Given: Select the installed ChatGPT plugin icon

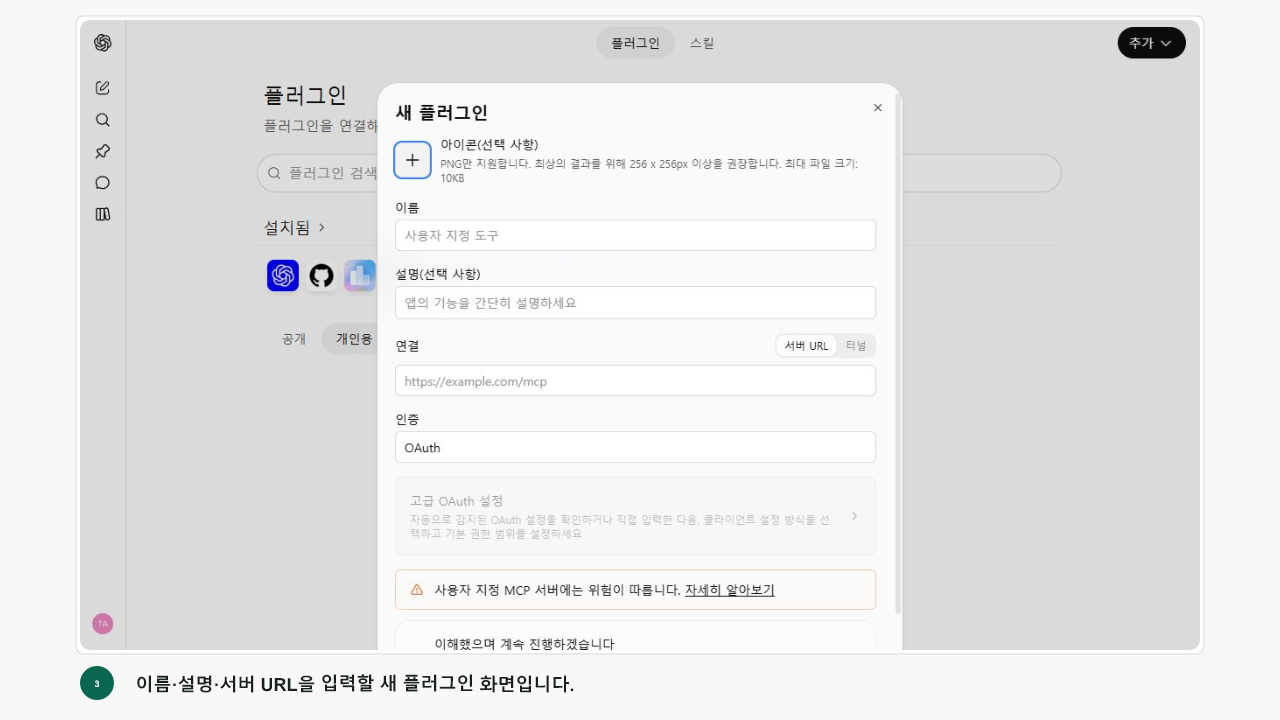Looking at the screenshot, I should pos(283,275).
